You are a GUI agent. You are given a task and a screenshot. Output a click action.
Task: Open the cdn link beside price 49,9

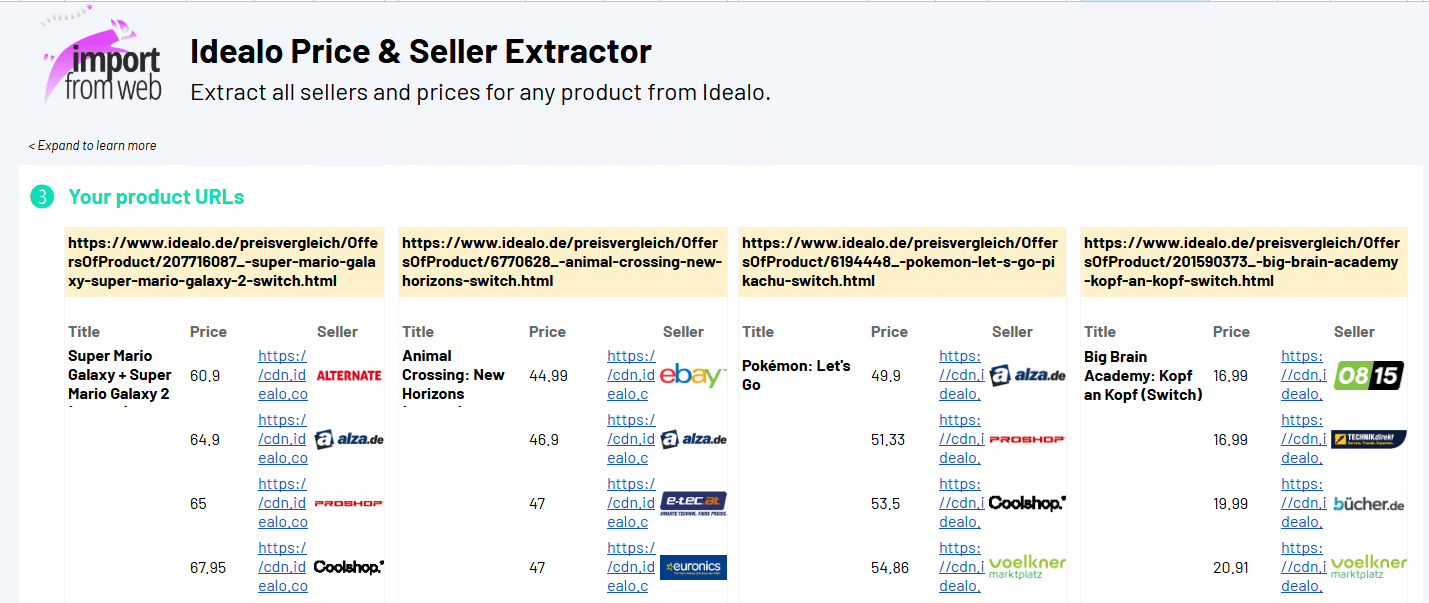[960, 375]
